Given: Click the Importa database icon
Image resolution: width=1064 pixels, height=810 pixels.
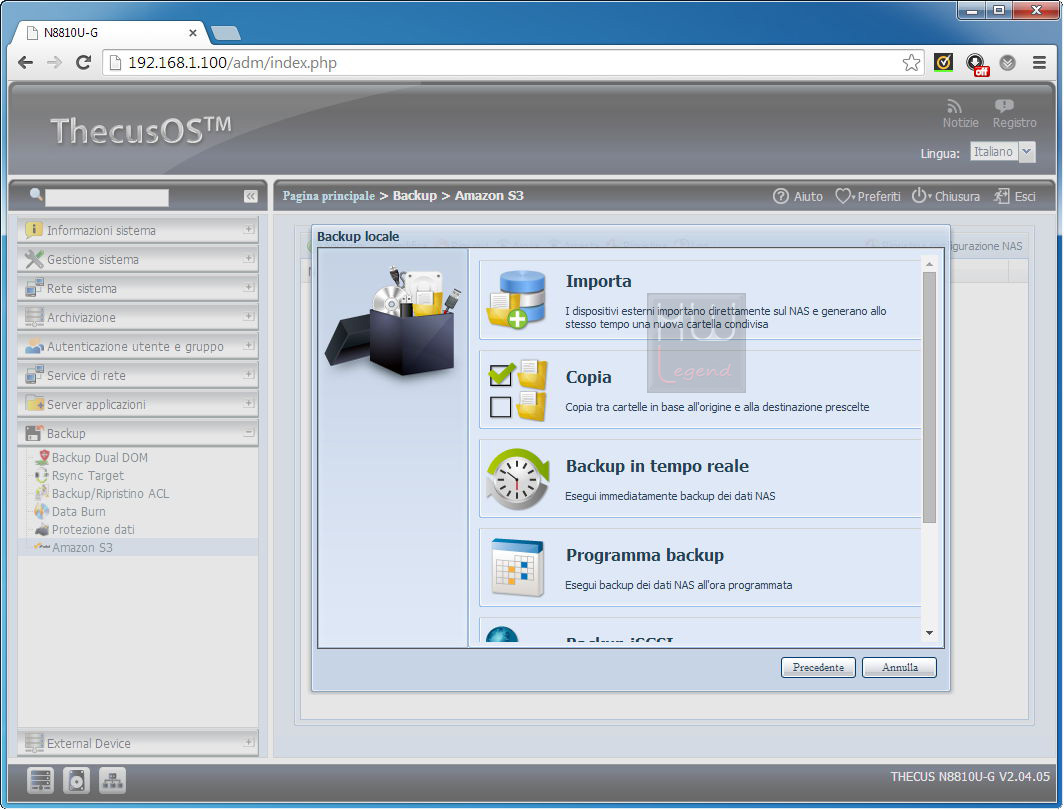Looking at the screenshot, I should click(516, 300).
